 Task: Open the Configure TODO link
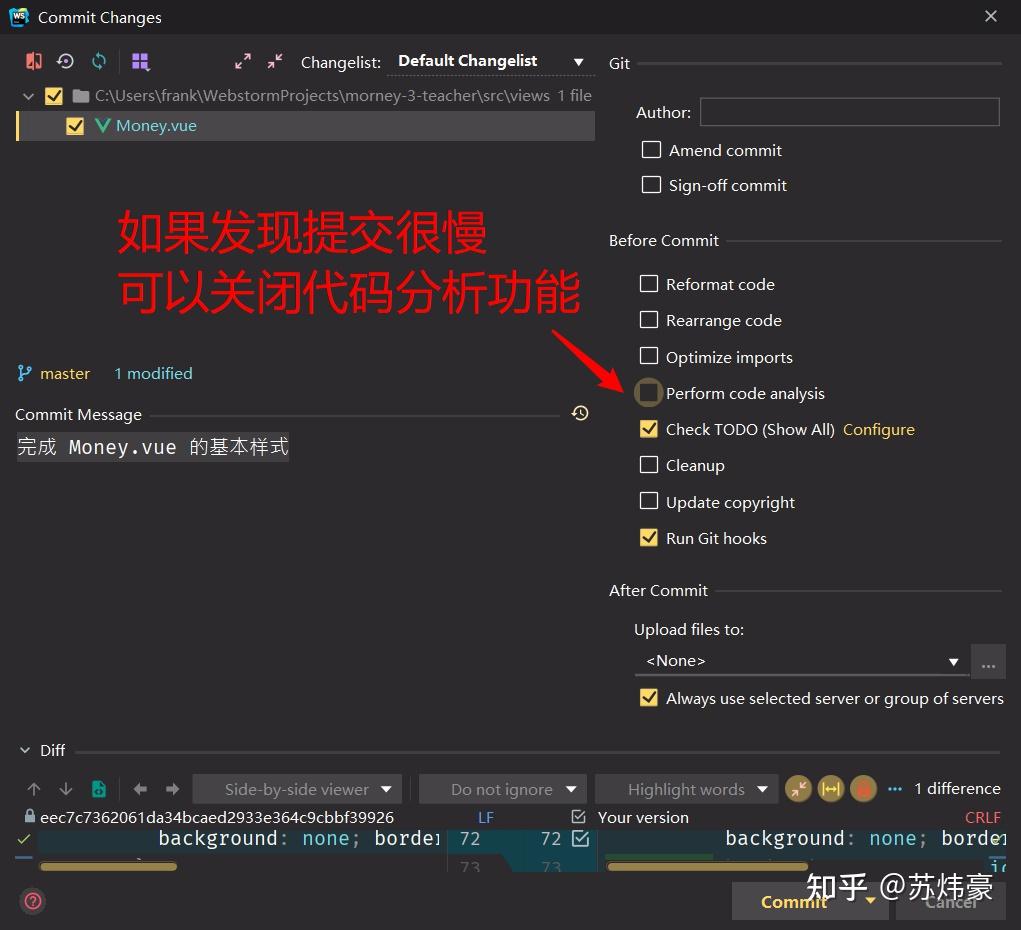(878, 430)
